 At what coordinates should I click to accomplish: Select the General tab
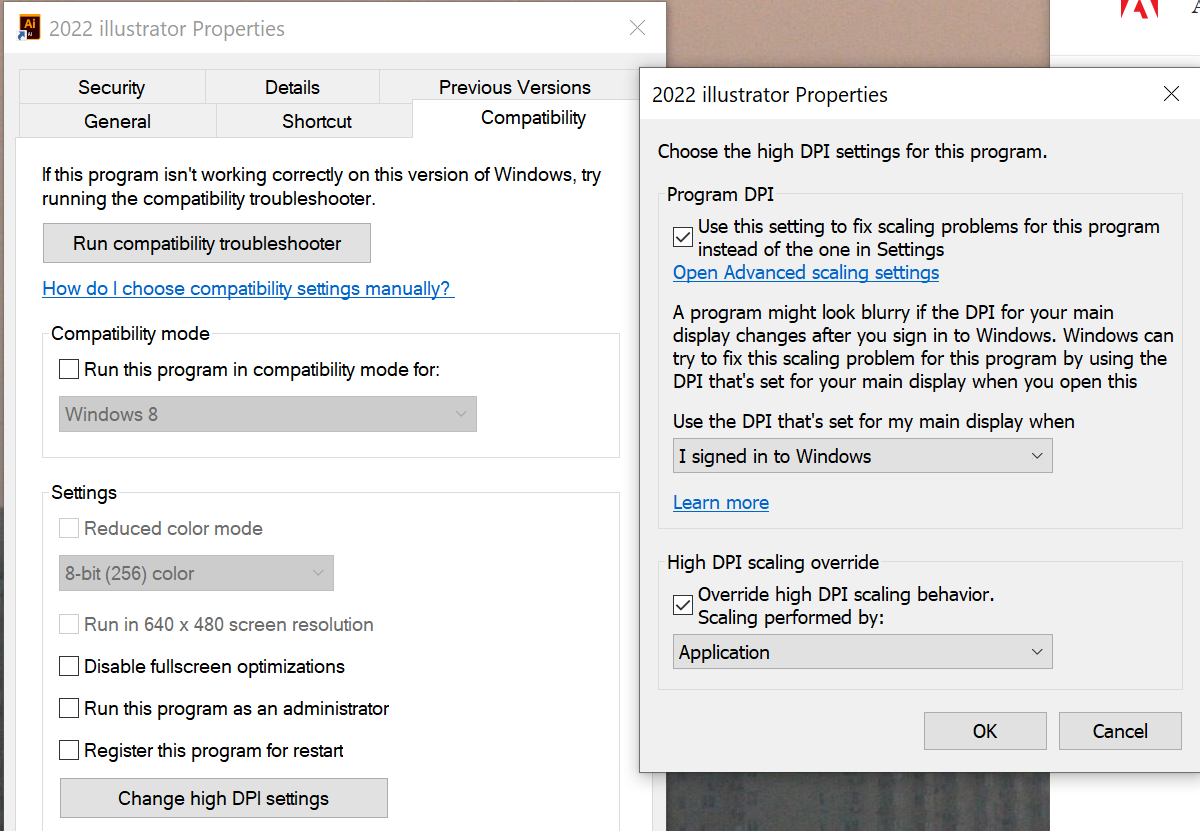pyautogui.click(x=117, y=120)
